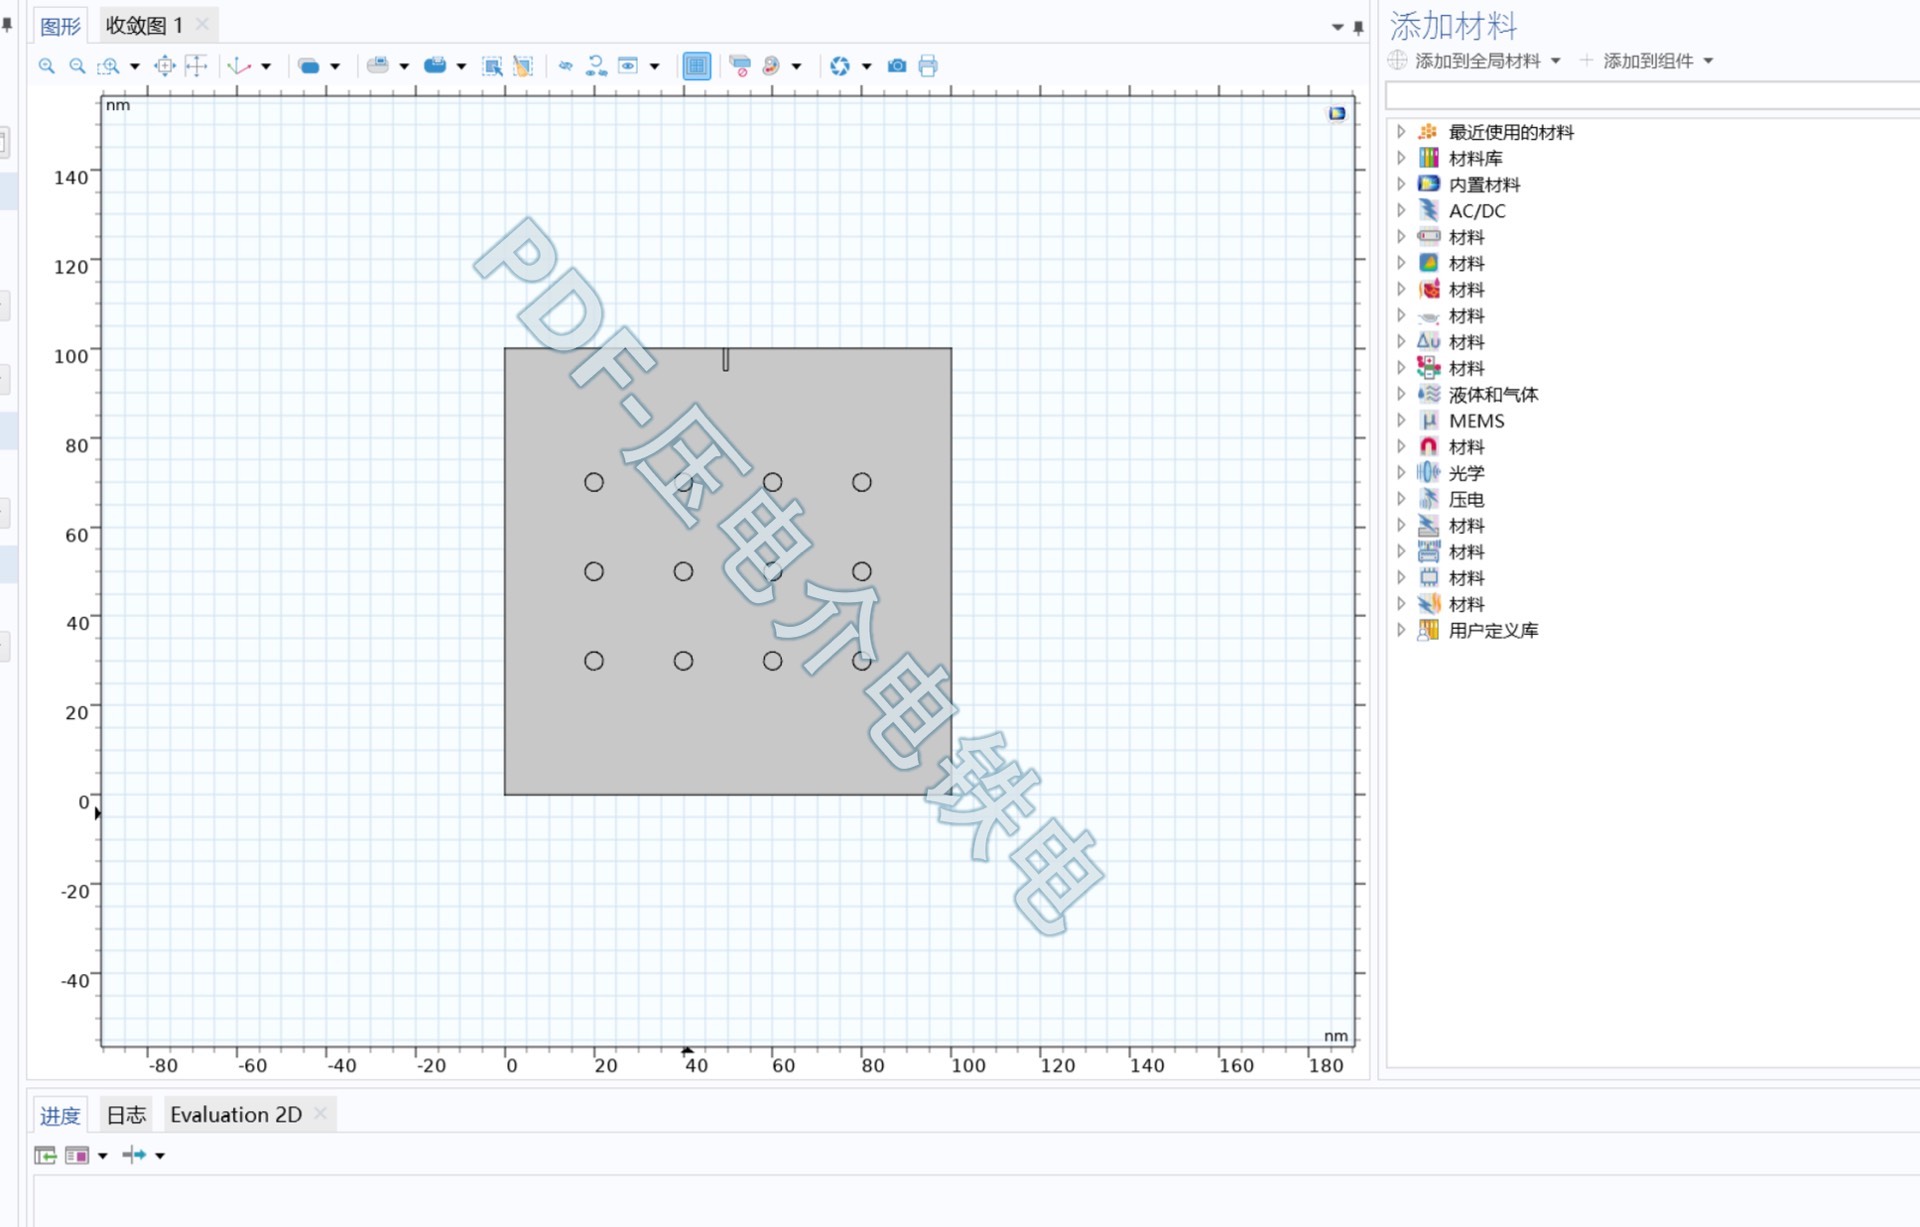Click the zoom out magnifier icon

click(77, 66)
